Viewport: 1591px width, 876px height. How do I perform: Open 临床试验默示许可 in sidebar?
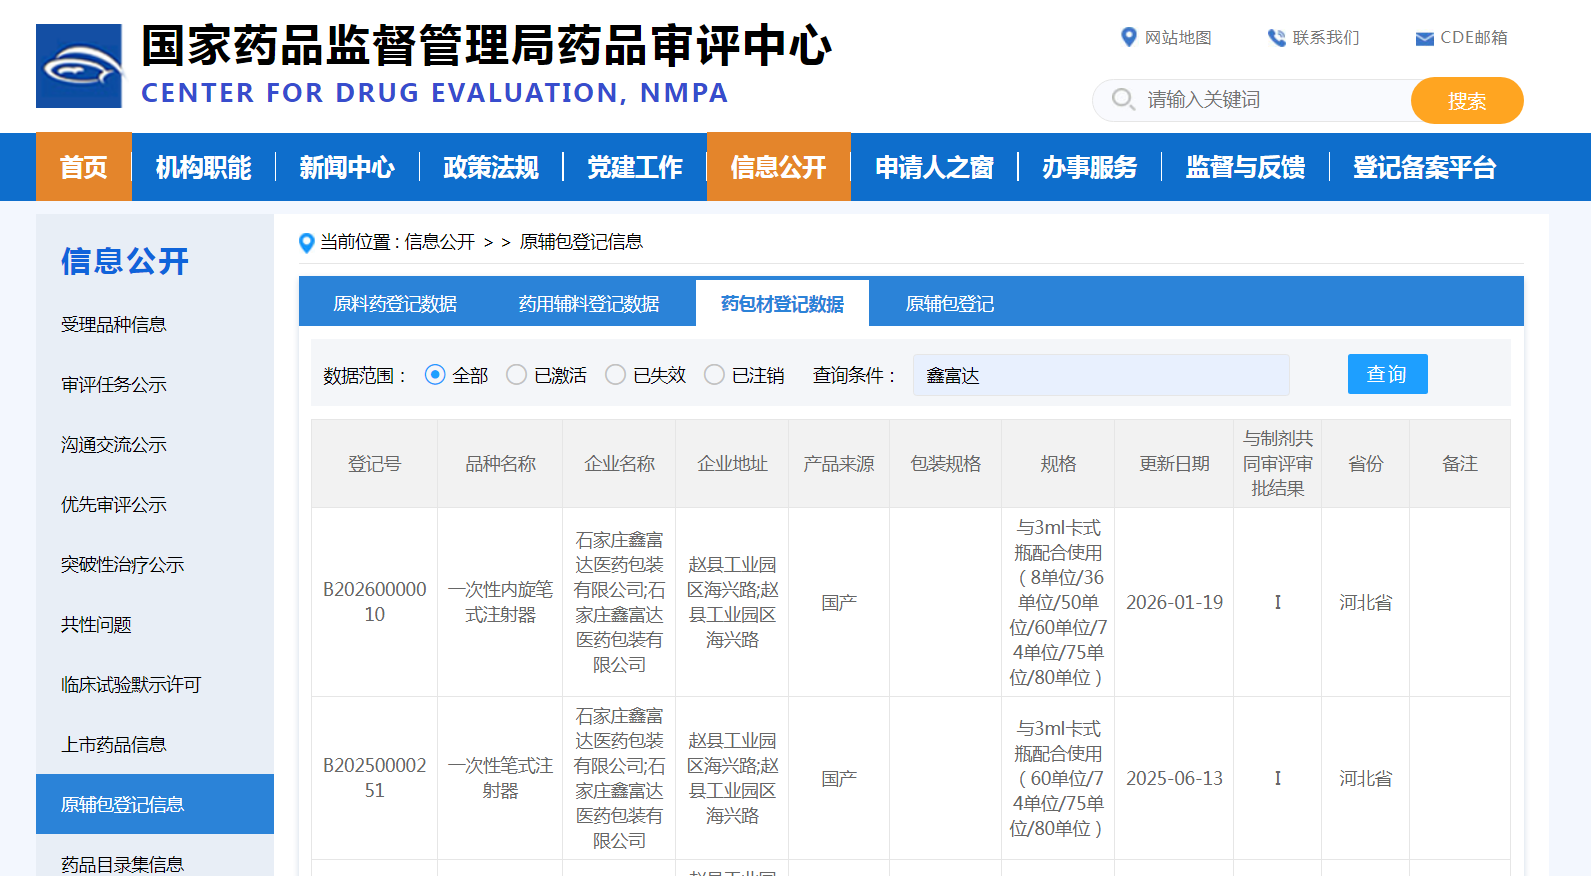coord(155,684)
